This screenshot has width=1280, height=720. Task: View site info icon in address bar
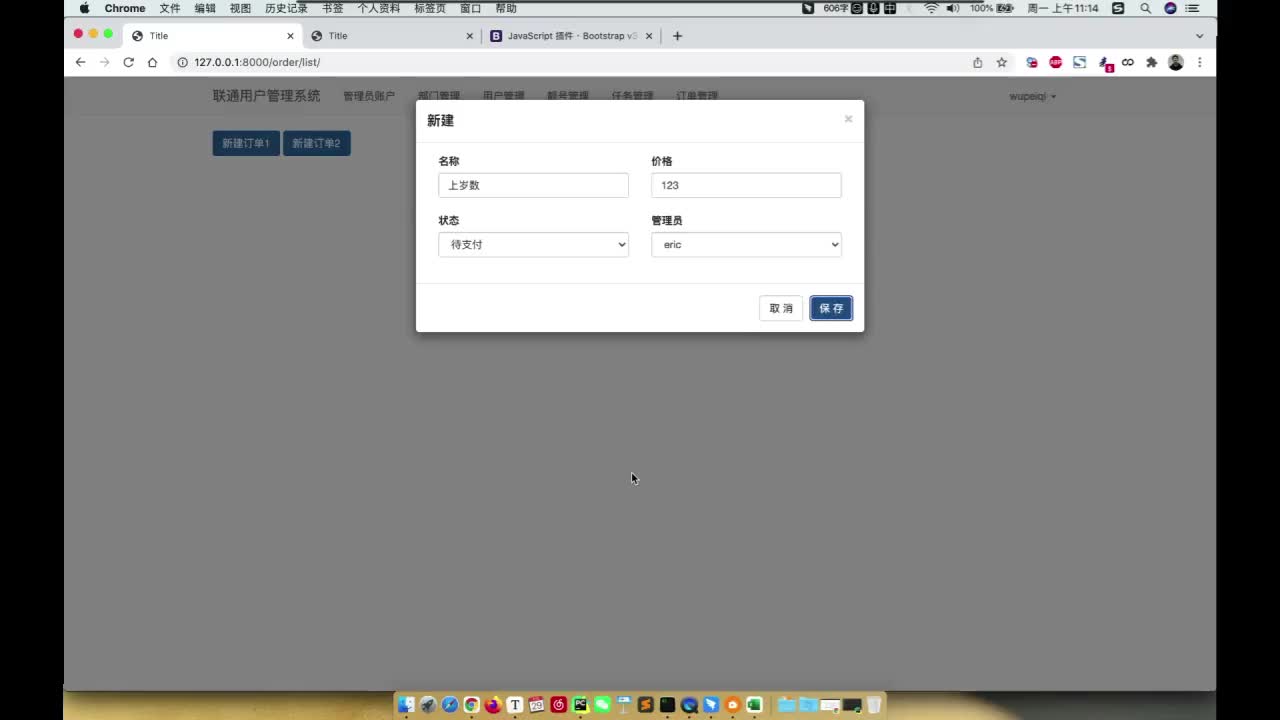(x=182, y=62)
